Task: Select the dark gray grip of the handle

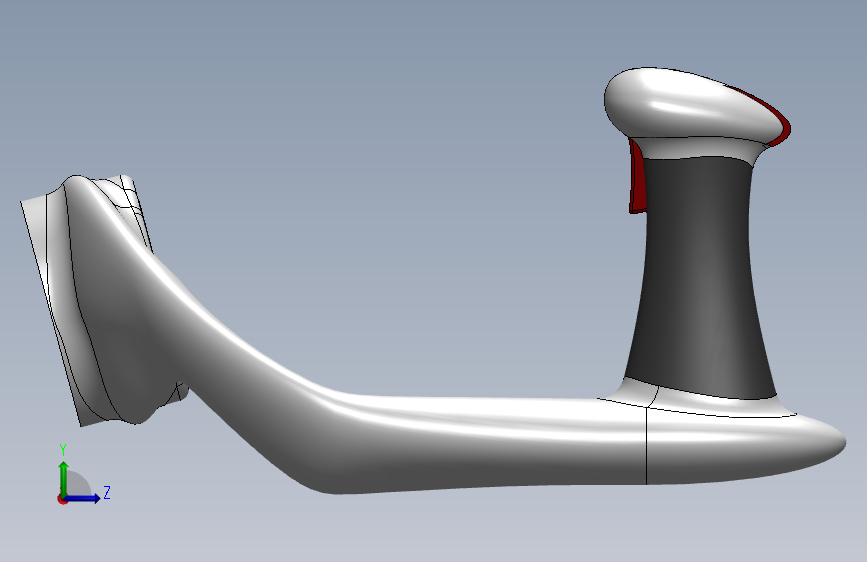Action: pyautogui.click(x=699, y=277)
